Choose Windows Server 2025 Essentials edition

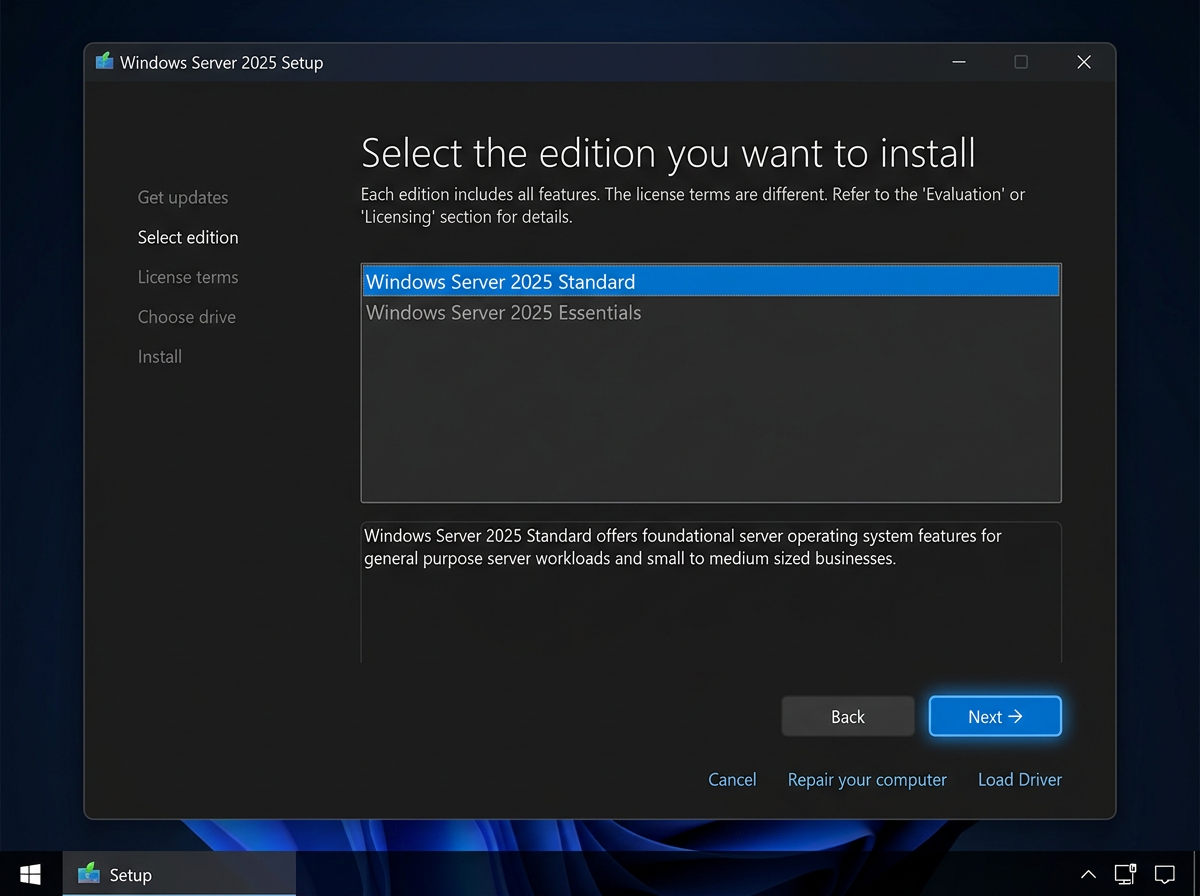(710, 312)
